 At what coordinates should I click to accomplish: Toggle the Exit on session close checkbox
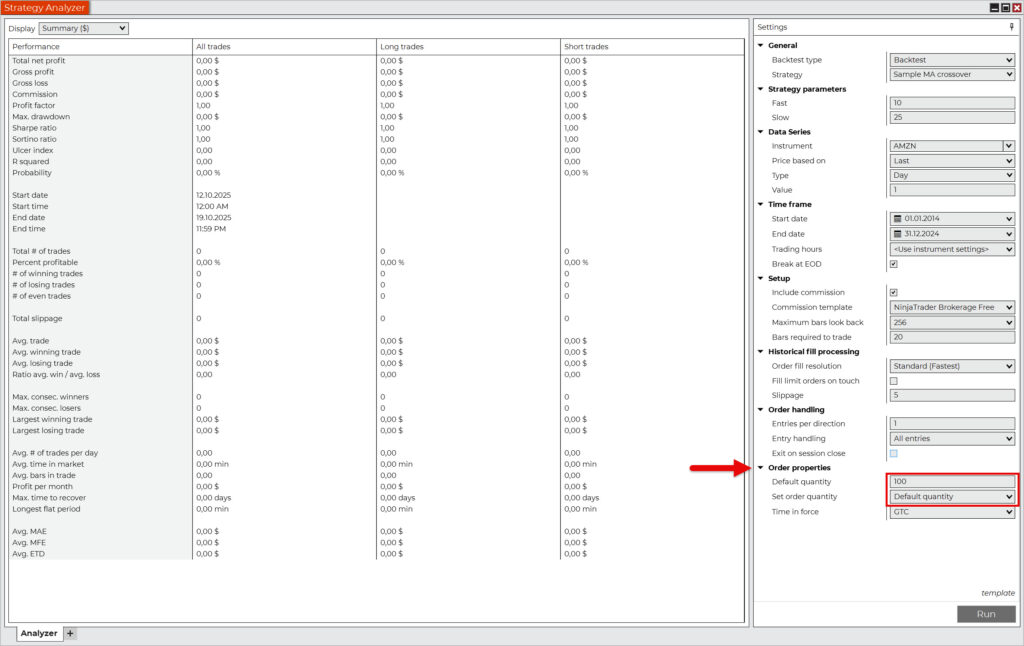coord(893,453)
